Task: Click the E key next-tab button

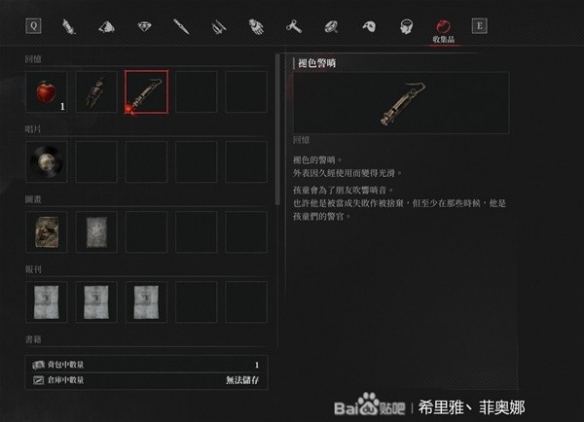Action: (479, 26)
